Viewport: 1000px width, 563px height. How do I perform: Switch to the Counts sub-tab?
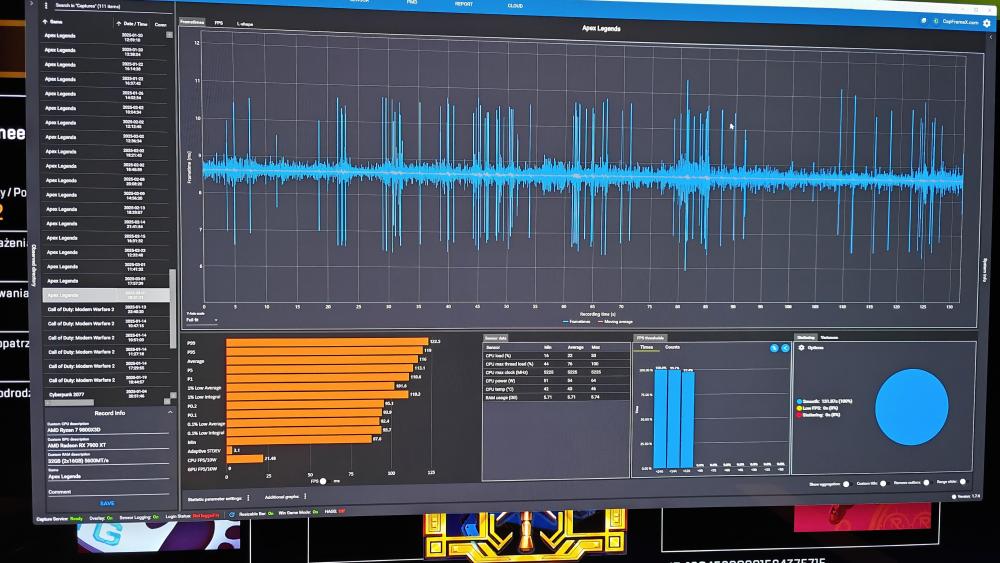pos(672,347)
